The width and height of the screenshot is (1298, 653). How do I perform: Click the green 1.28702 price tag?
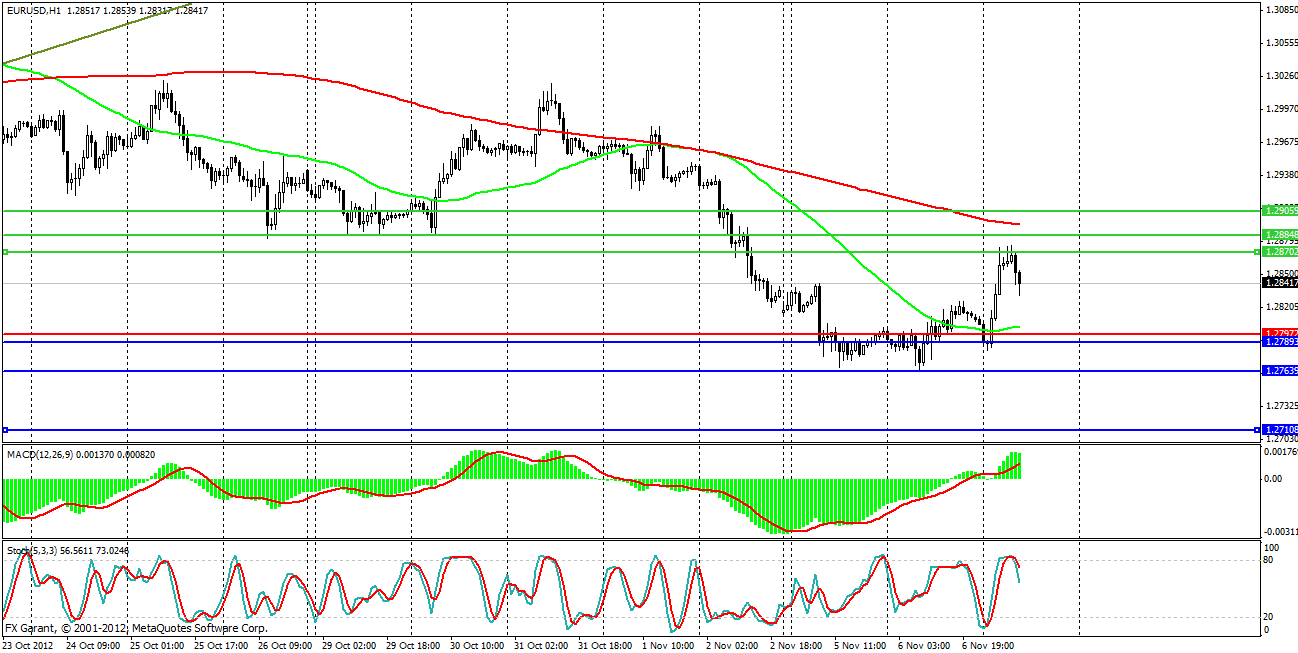coord(1280,252)
